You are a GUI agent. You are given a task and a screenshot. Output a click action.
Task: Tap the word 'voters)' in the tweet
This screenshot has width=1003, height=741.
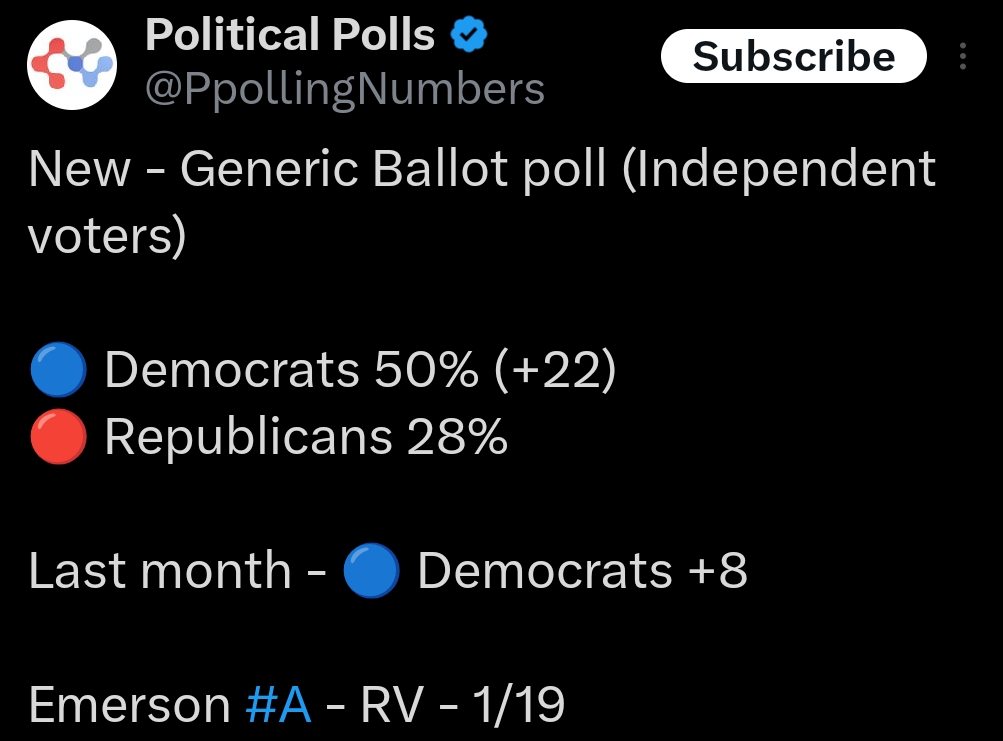[107, 236]
